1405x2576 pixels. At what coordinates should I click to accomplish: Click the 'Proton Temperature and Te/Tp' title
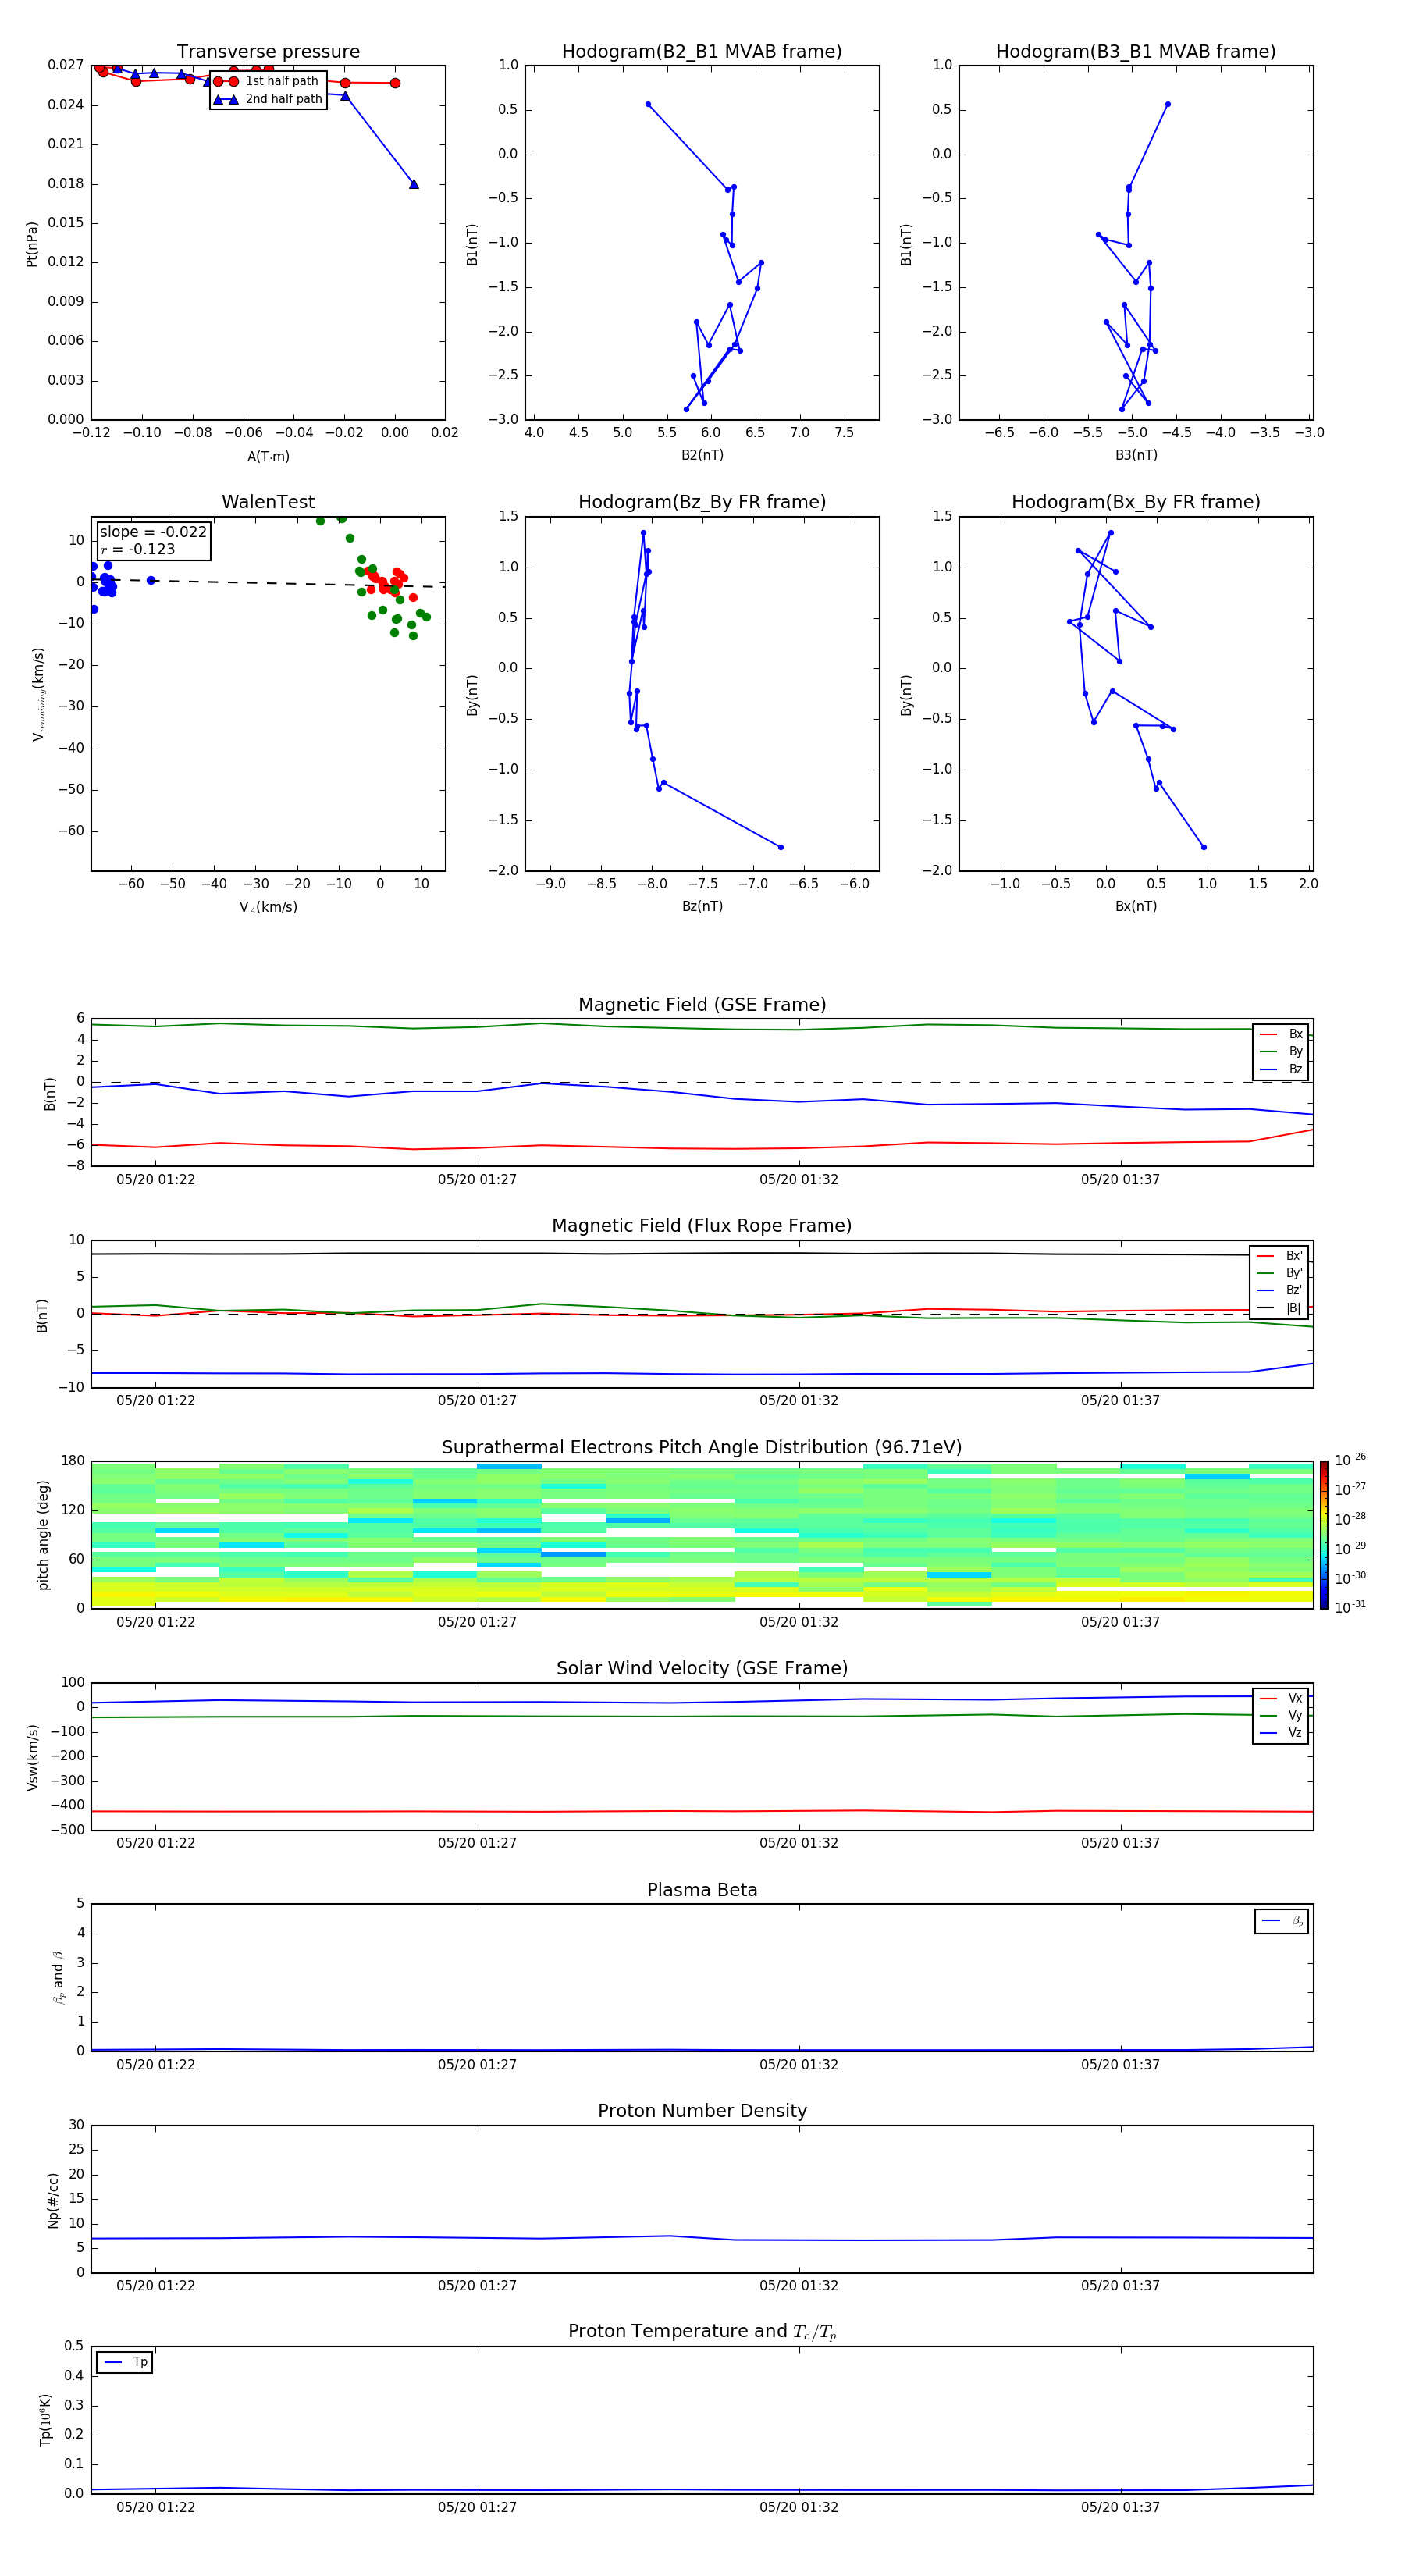click(x=702, y=2332)
